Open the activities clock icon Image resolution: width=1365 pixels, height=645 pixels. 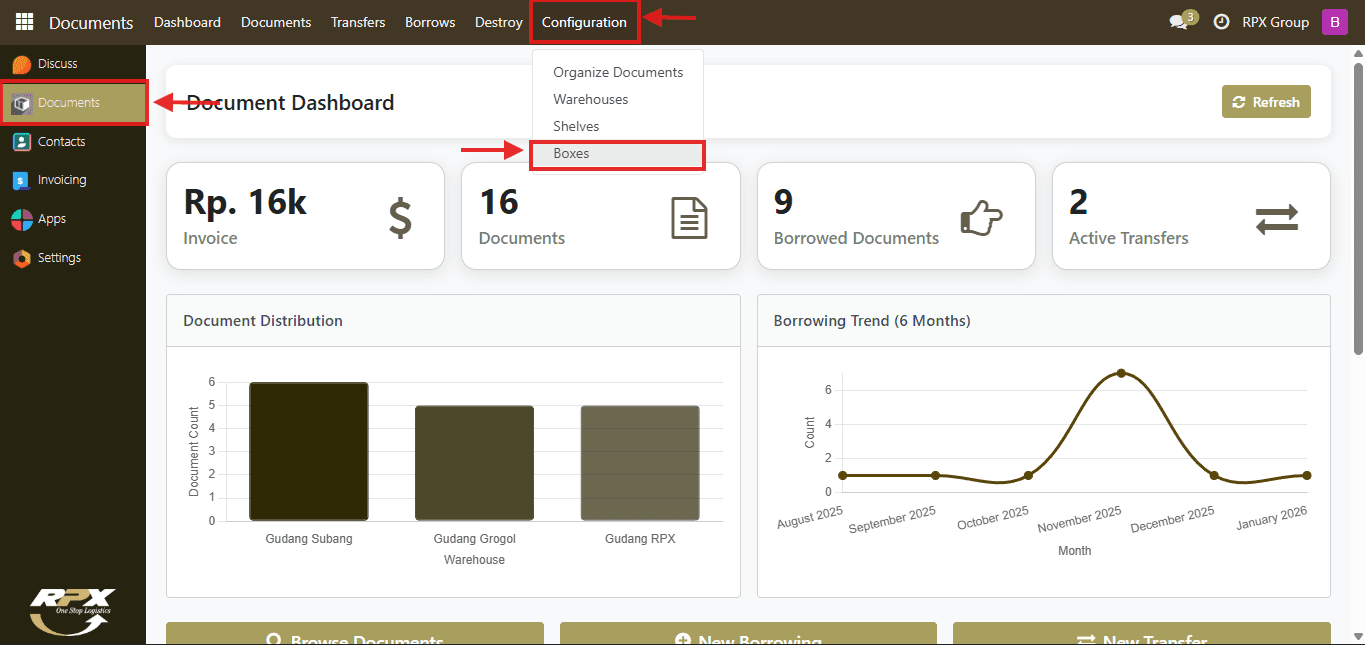[1221, 22]
